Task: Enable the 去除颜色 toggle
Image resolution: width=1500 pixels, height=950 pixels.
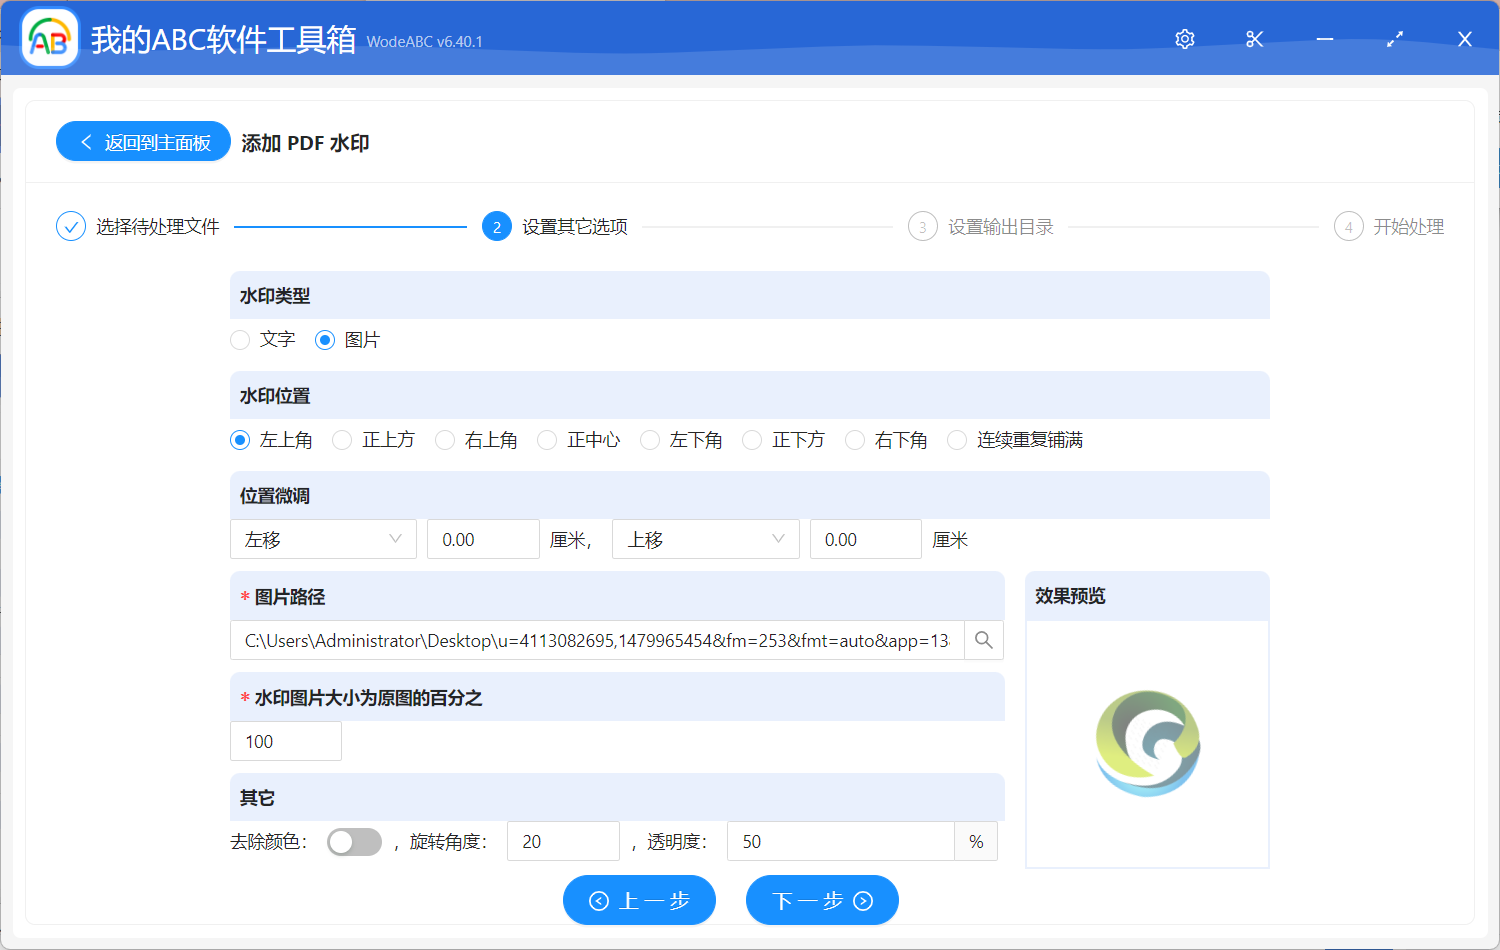Action: [354, 841]
